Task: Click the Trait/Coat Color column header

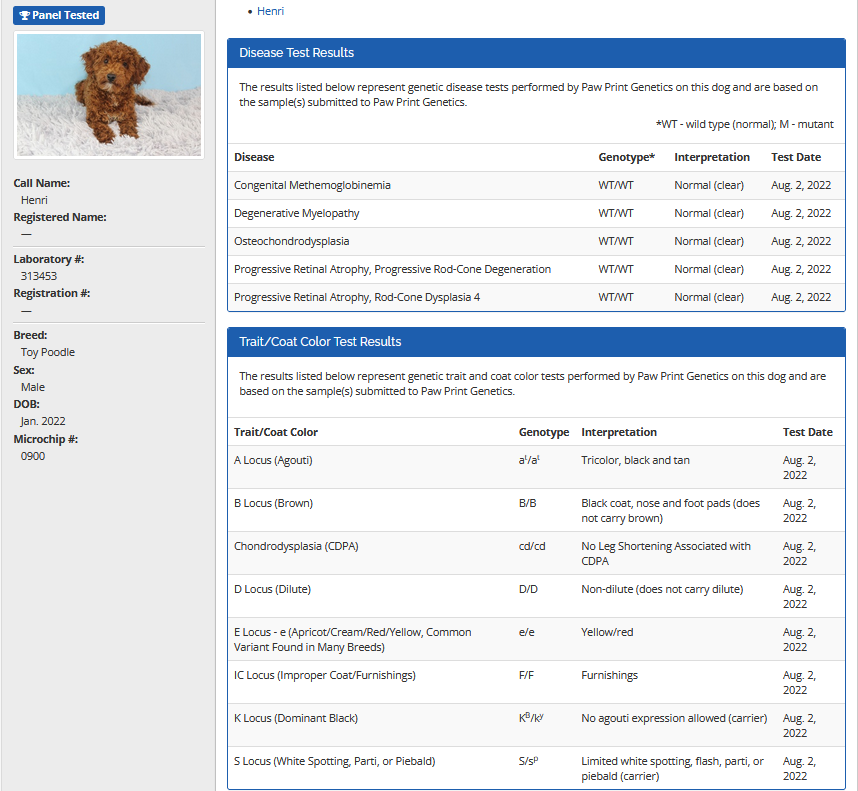Action: (x=276, y=432)
